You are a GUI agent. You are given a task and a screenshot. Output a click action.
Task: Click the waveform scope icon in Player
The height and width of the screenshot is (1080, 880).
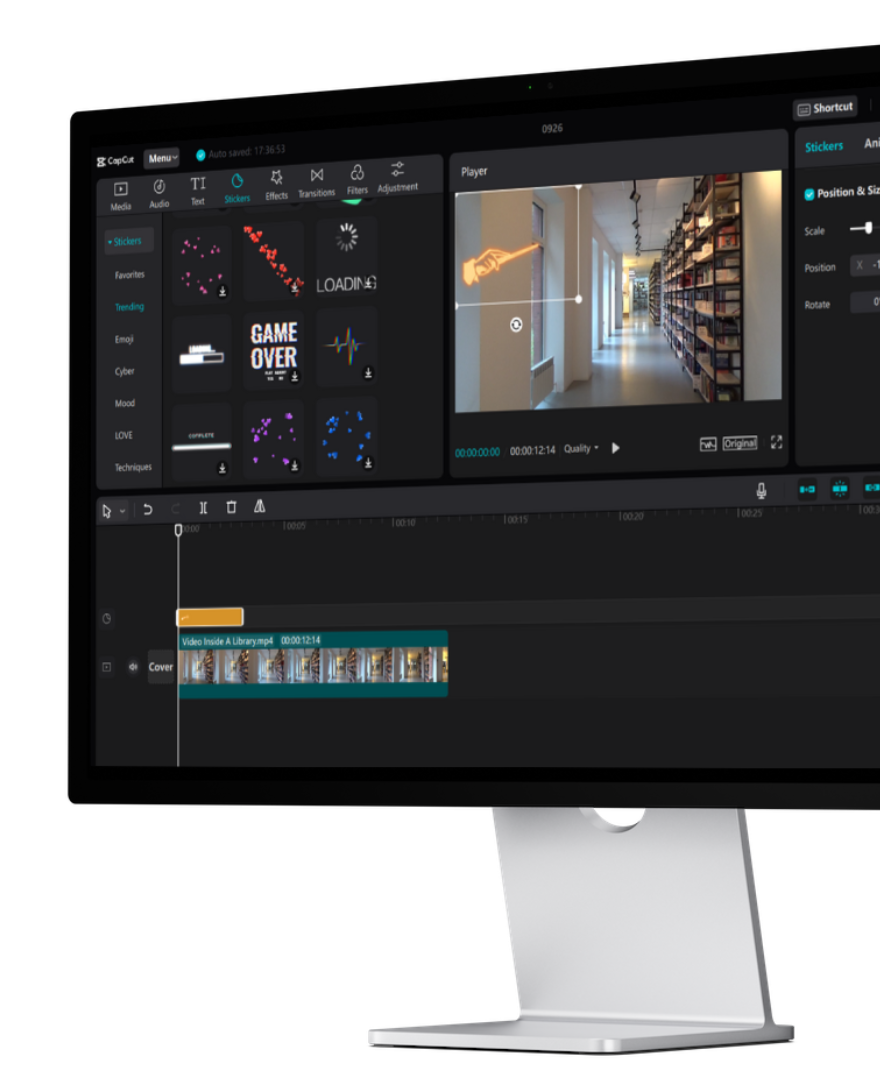pos(708,444)
